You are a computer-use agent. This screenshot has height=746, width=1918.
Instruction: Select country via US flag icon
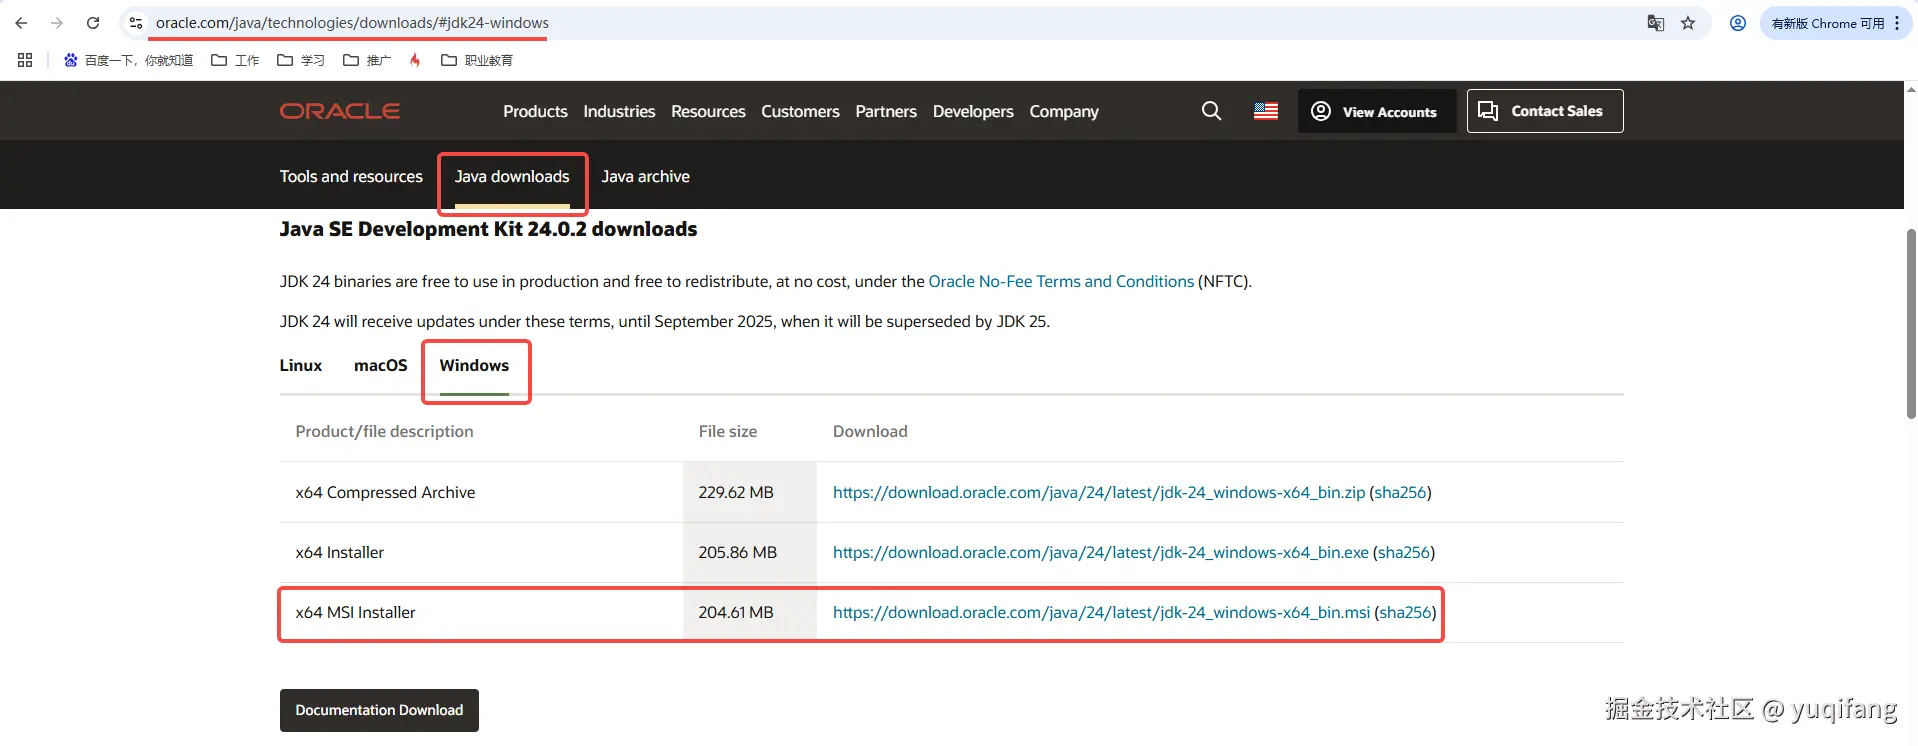[1266, 111]
